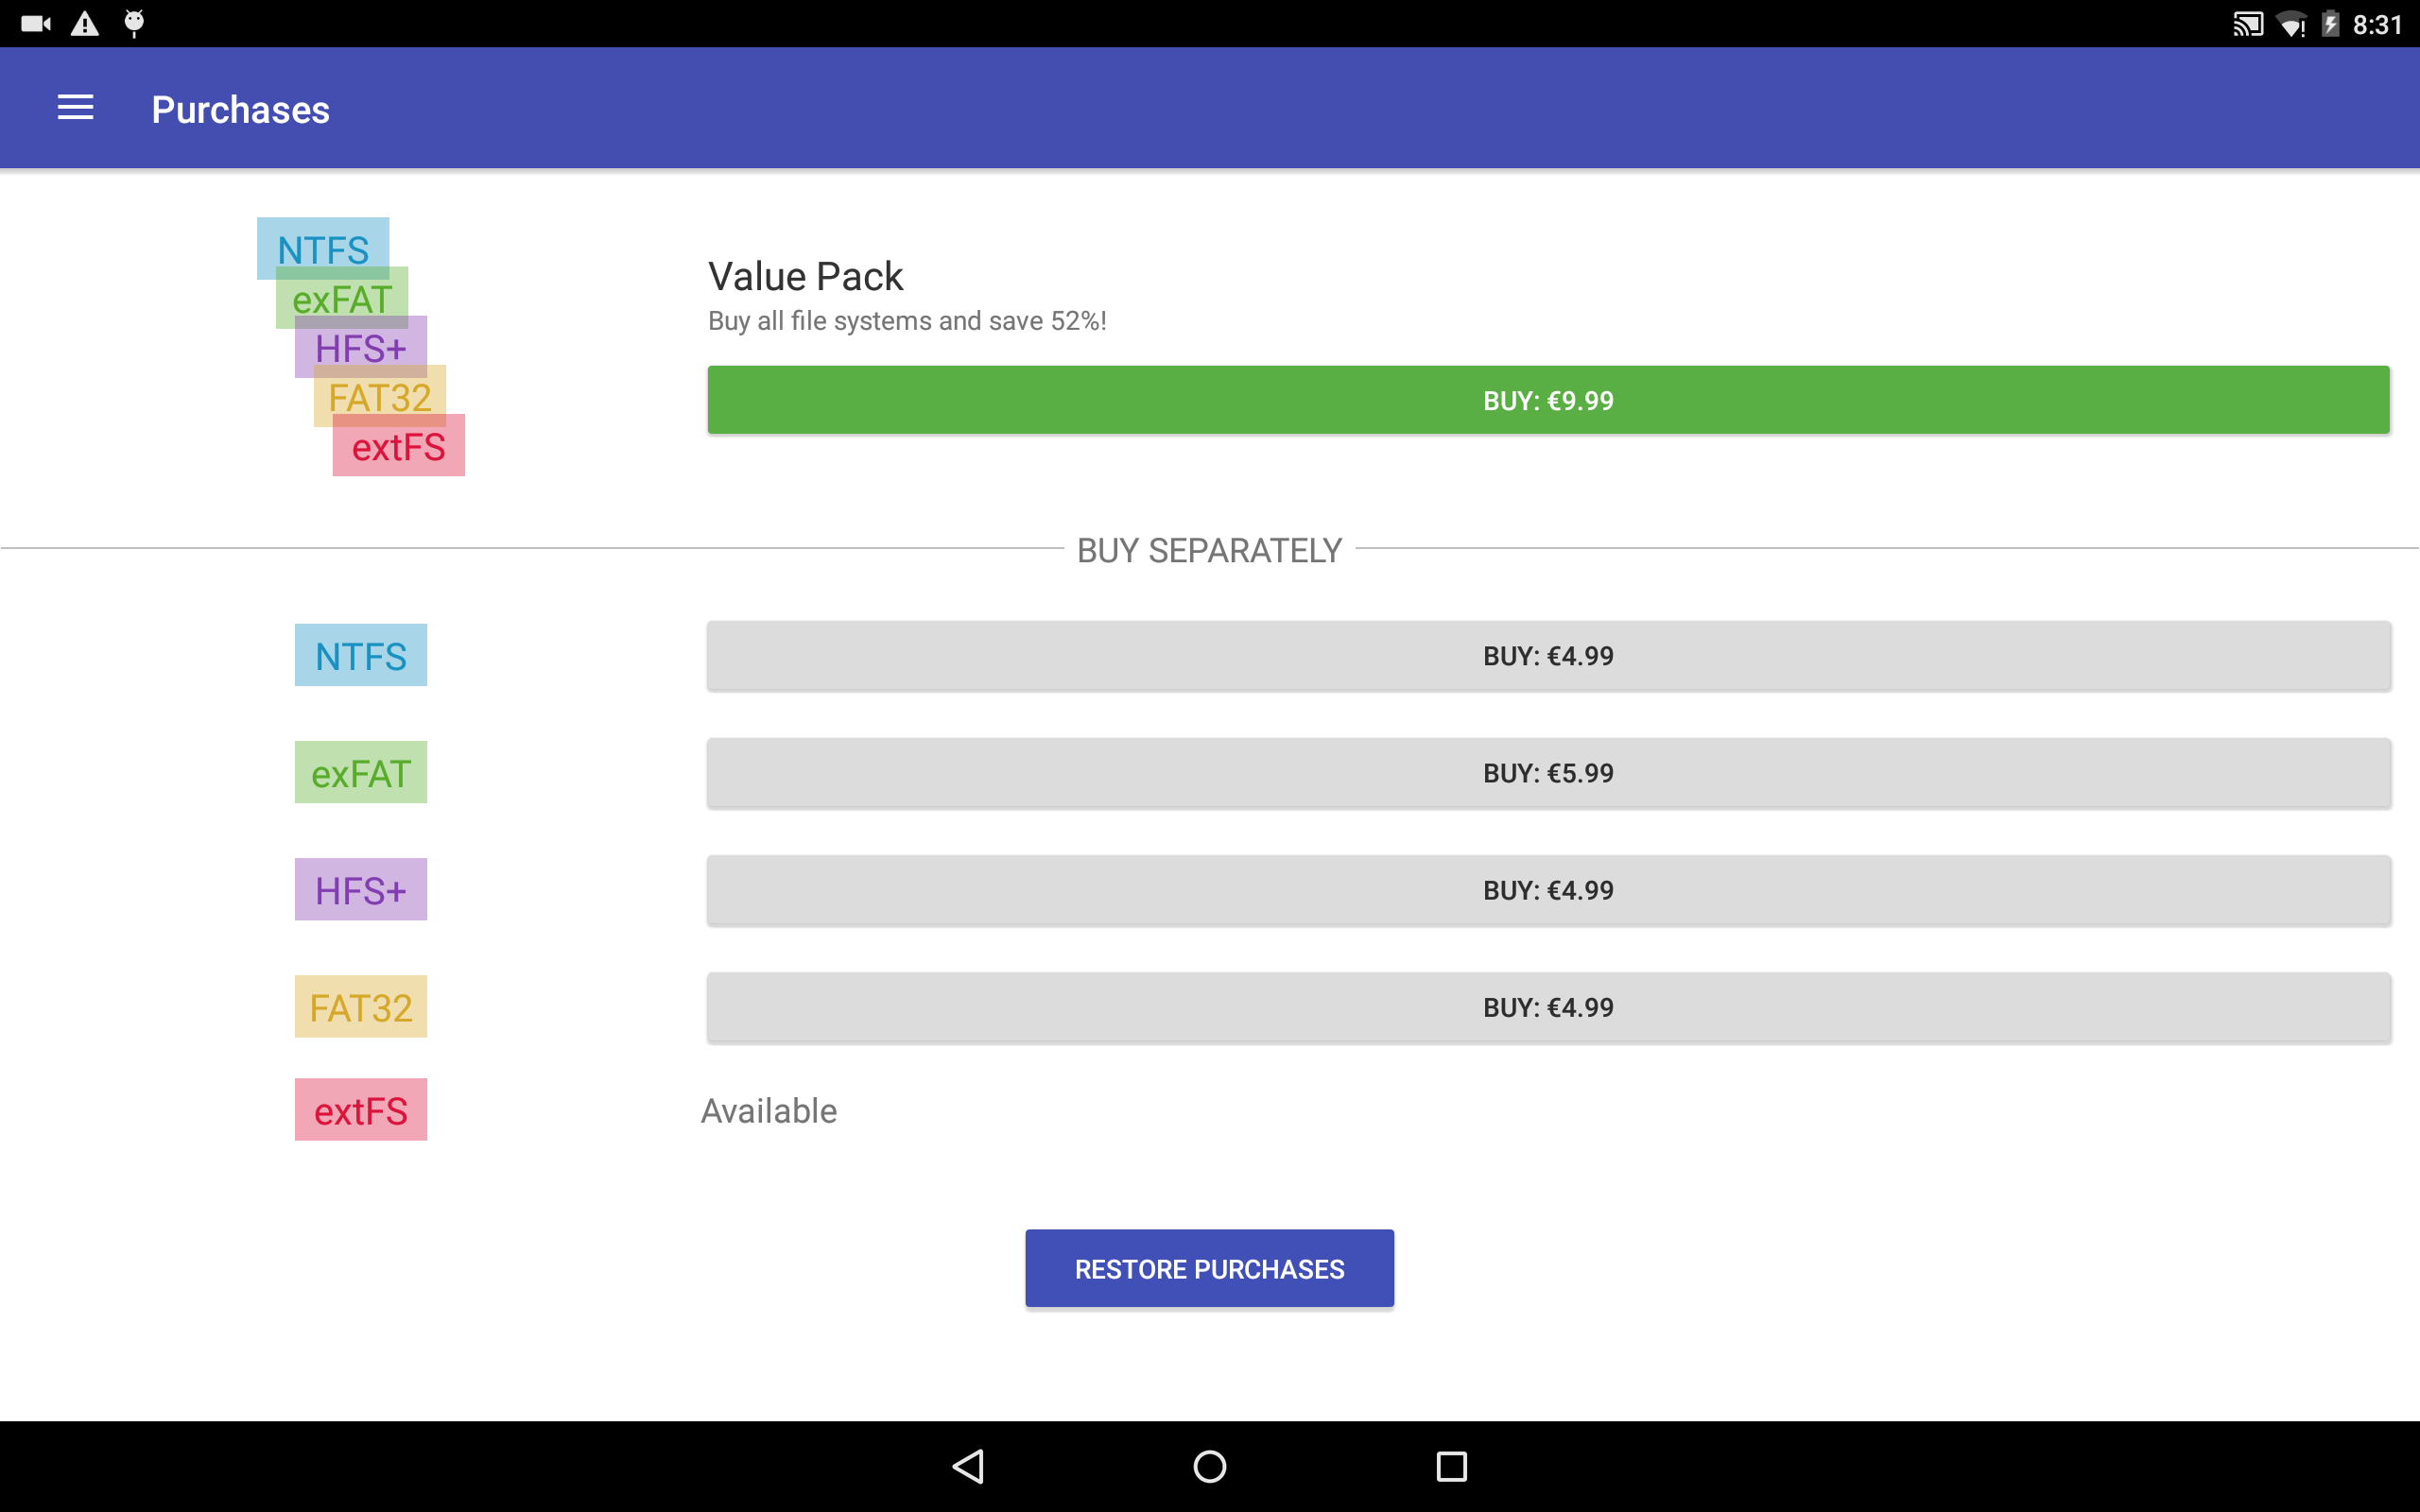Click the NTFS file system icon

pos(362,653)
